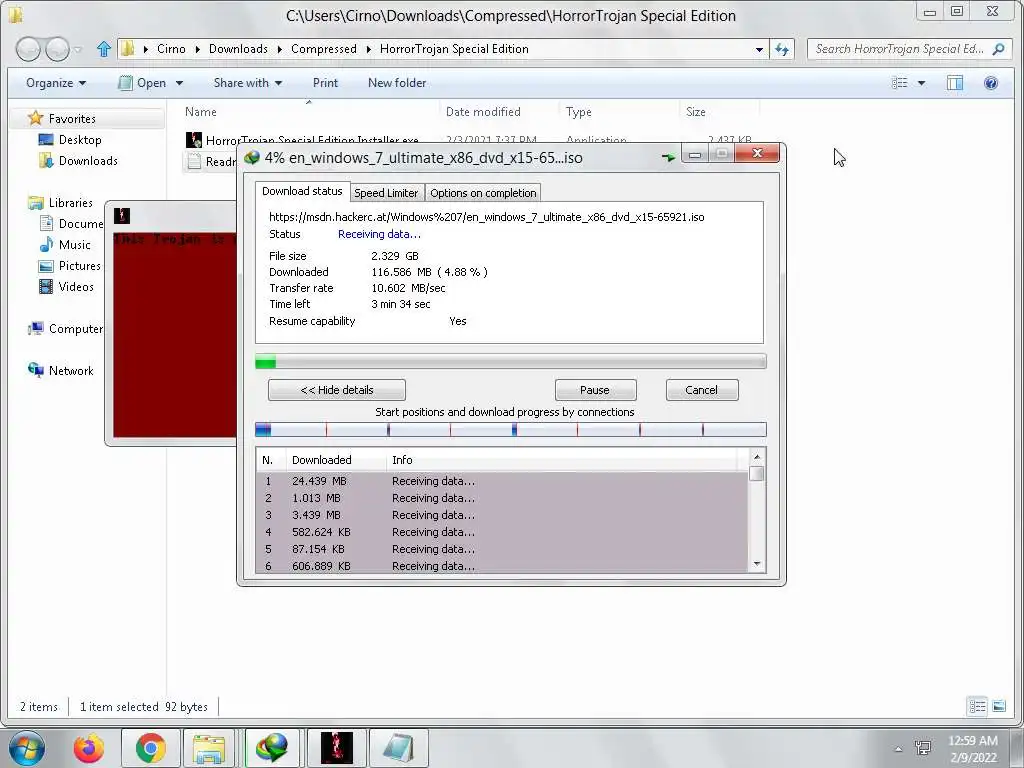The image size is (1024, 768).
Task: Sort by Name column header
Action: (x=200, y=112)
